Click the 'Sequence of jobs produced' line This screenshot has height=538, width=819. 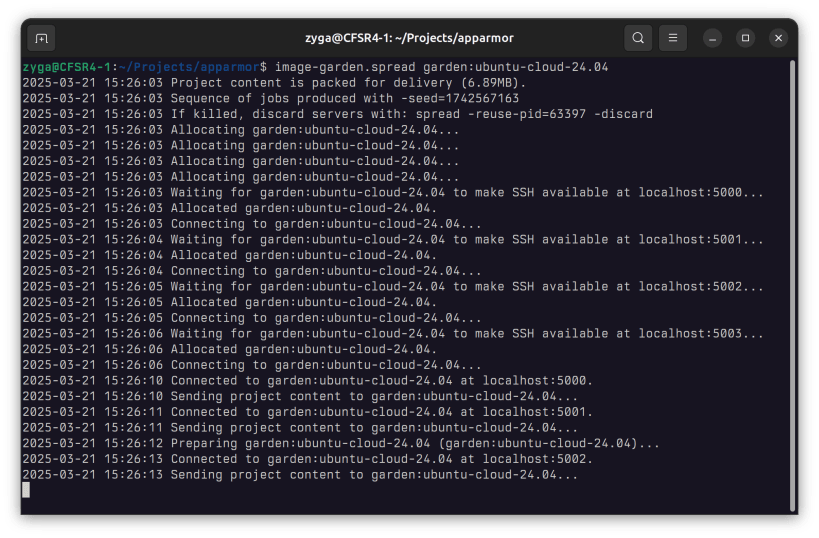(271, 98)
